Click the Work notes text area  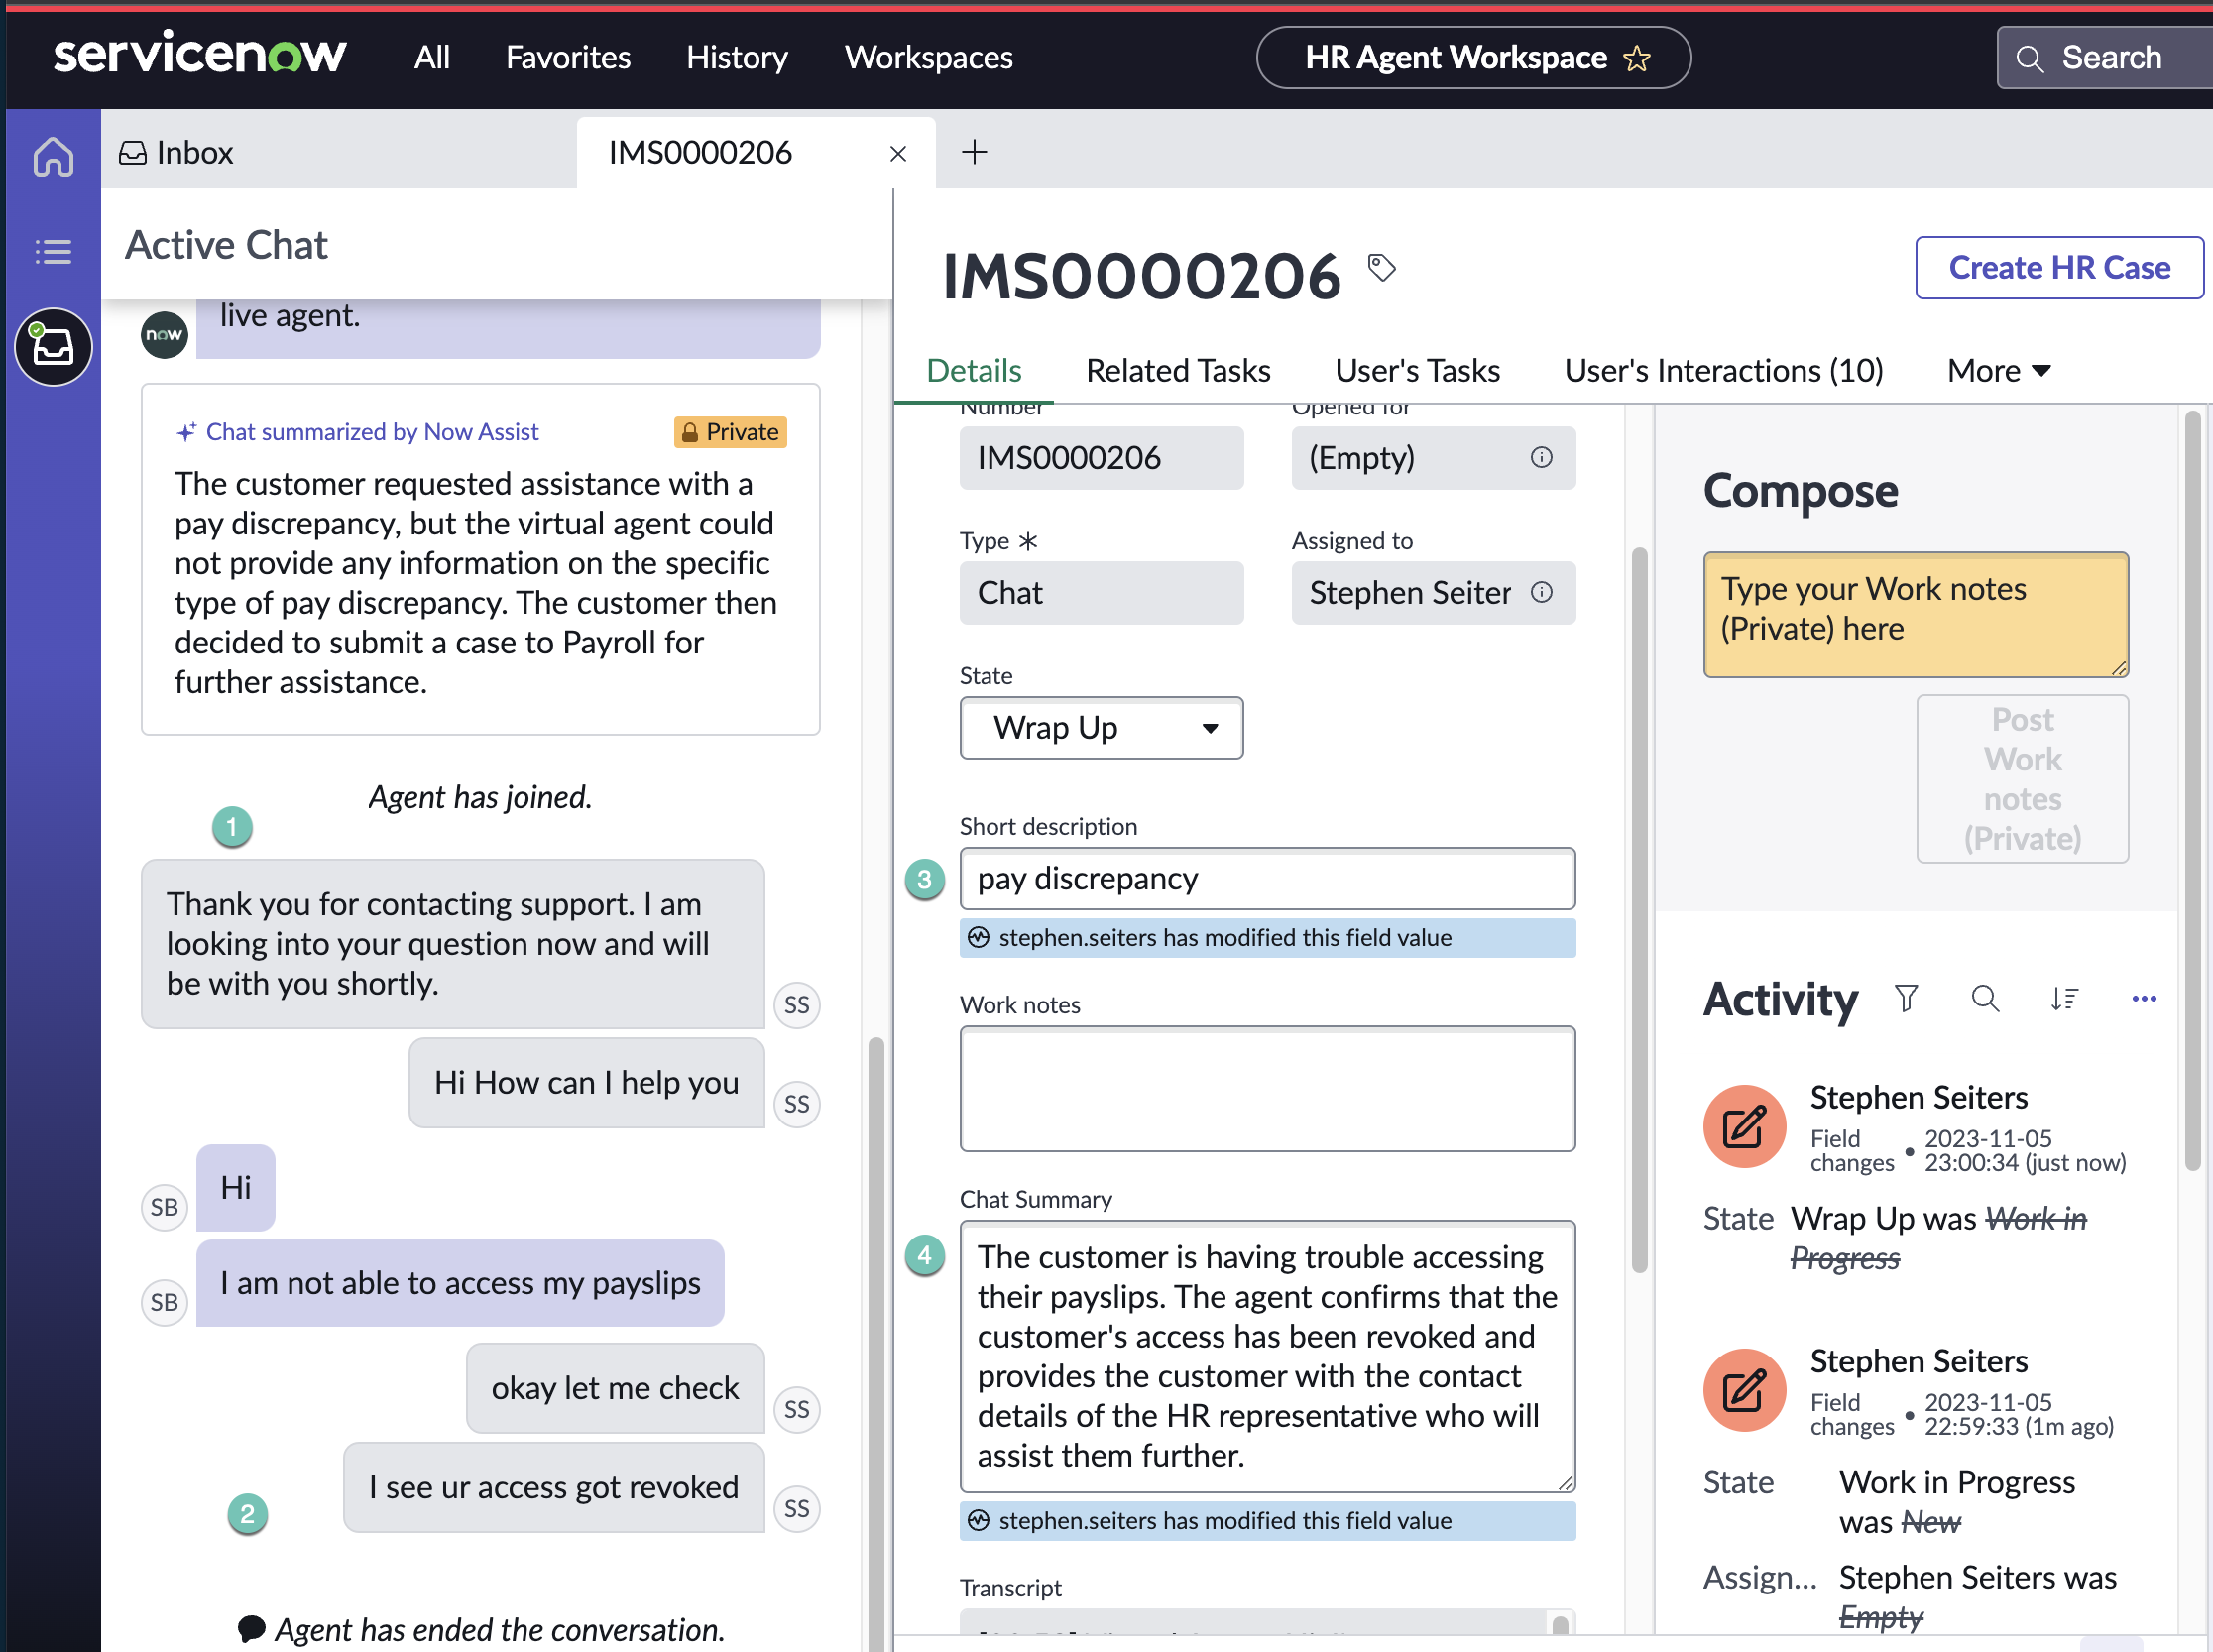point(1267,1089)
